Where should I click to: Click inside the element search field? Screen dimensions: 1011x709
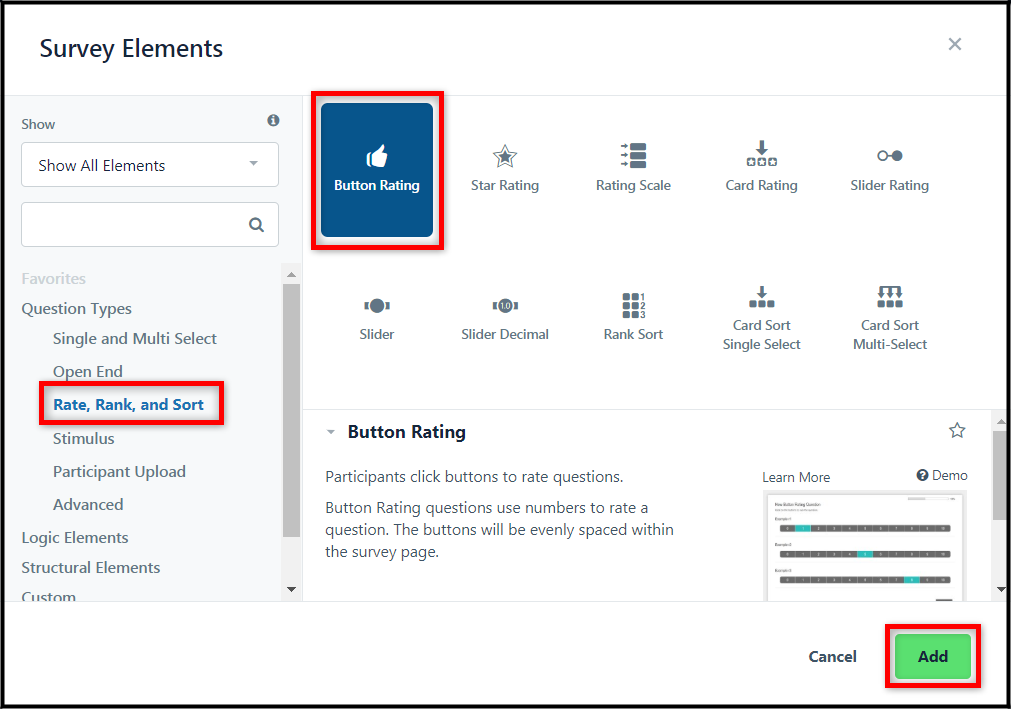[150, 224]
